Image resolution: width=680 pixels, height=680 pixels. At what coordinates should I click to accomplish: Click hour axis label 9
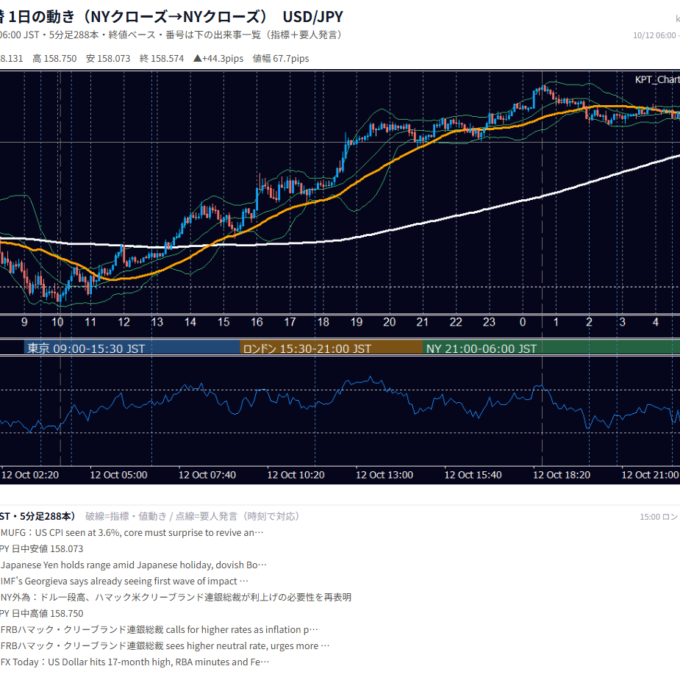[24, 322]
